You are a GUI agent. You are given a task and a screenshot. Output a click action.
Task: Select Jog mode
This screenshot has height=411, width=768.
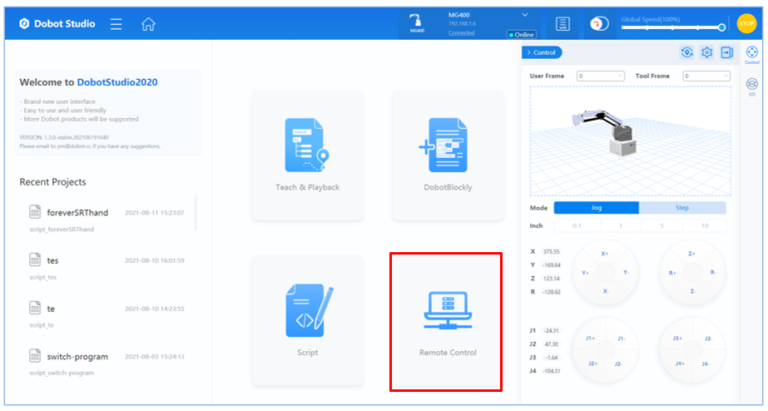pyautogui.click(x=596, y=208)
